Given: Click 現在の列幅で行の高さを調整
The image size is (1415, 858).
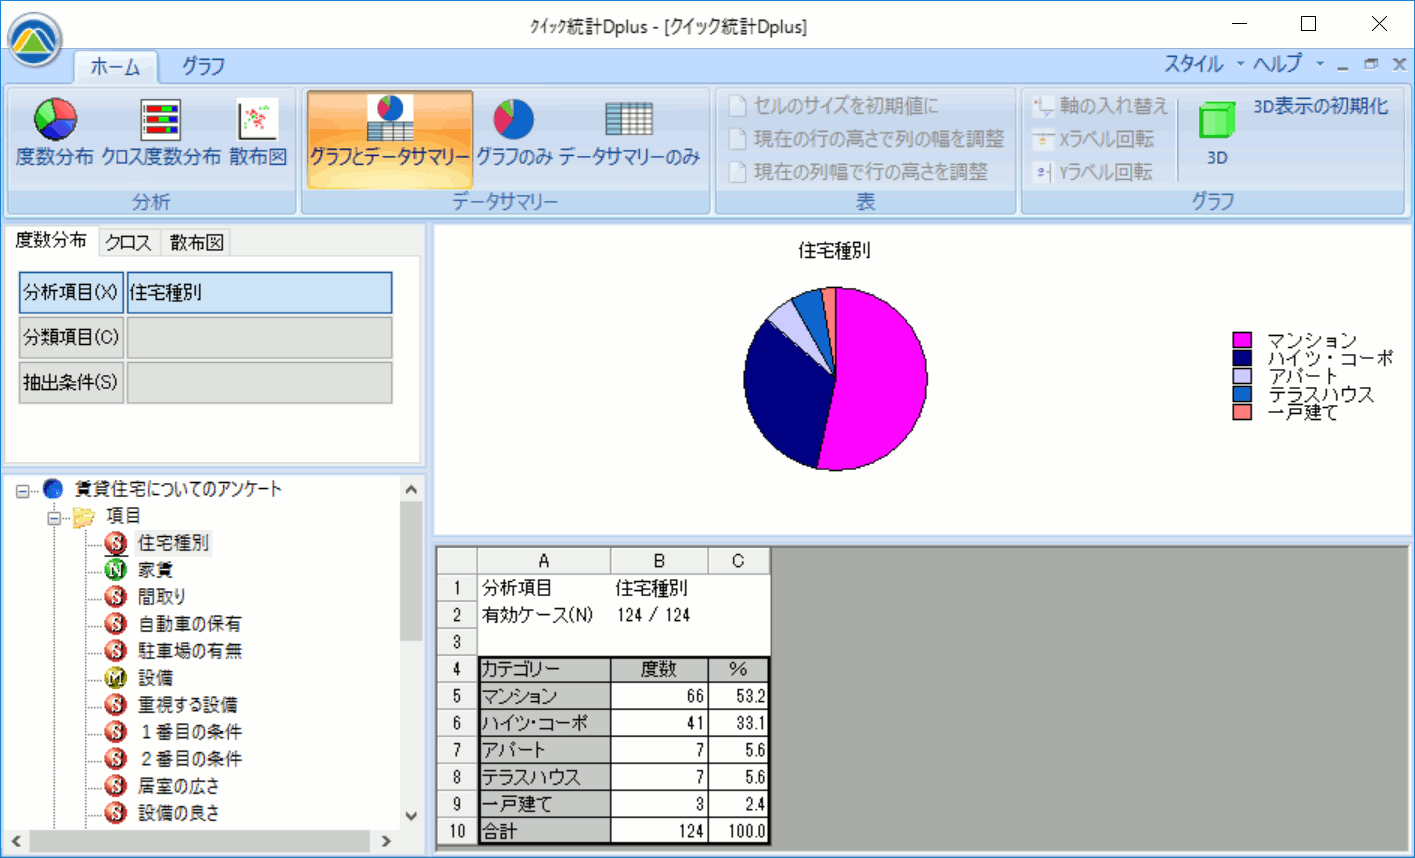Looking at the screenshot, I should pos(858,172).
